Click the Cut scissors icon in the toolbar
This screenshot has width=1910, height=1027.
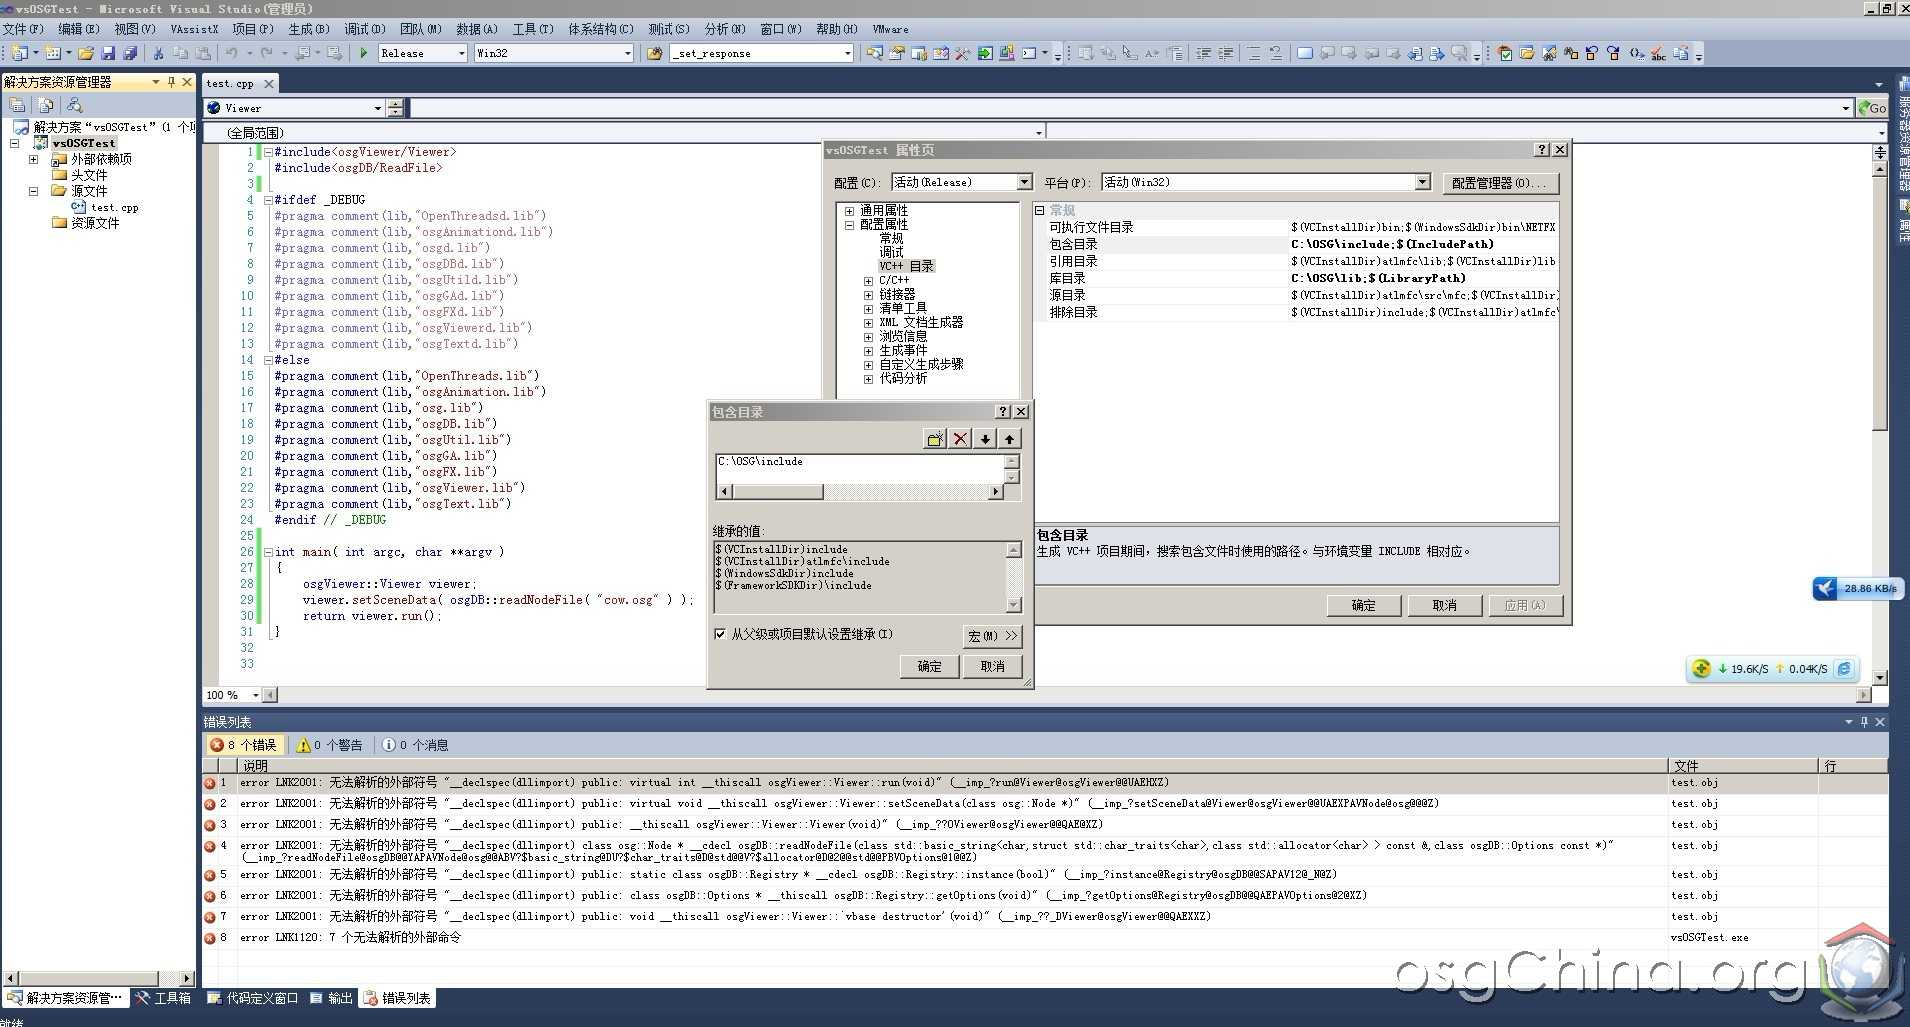(x=158, y=53)
